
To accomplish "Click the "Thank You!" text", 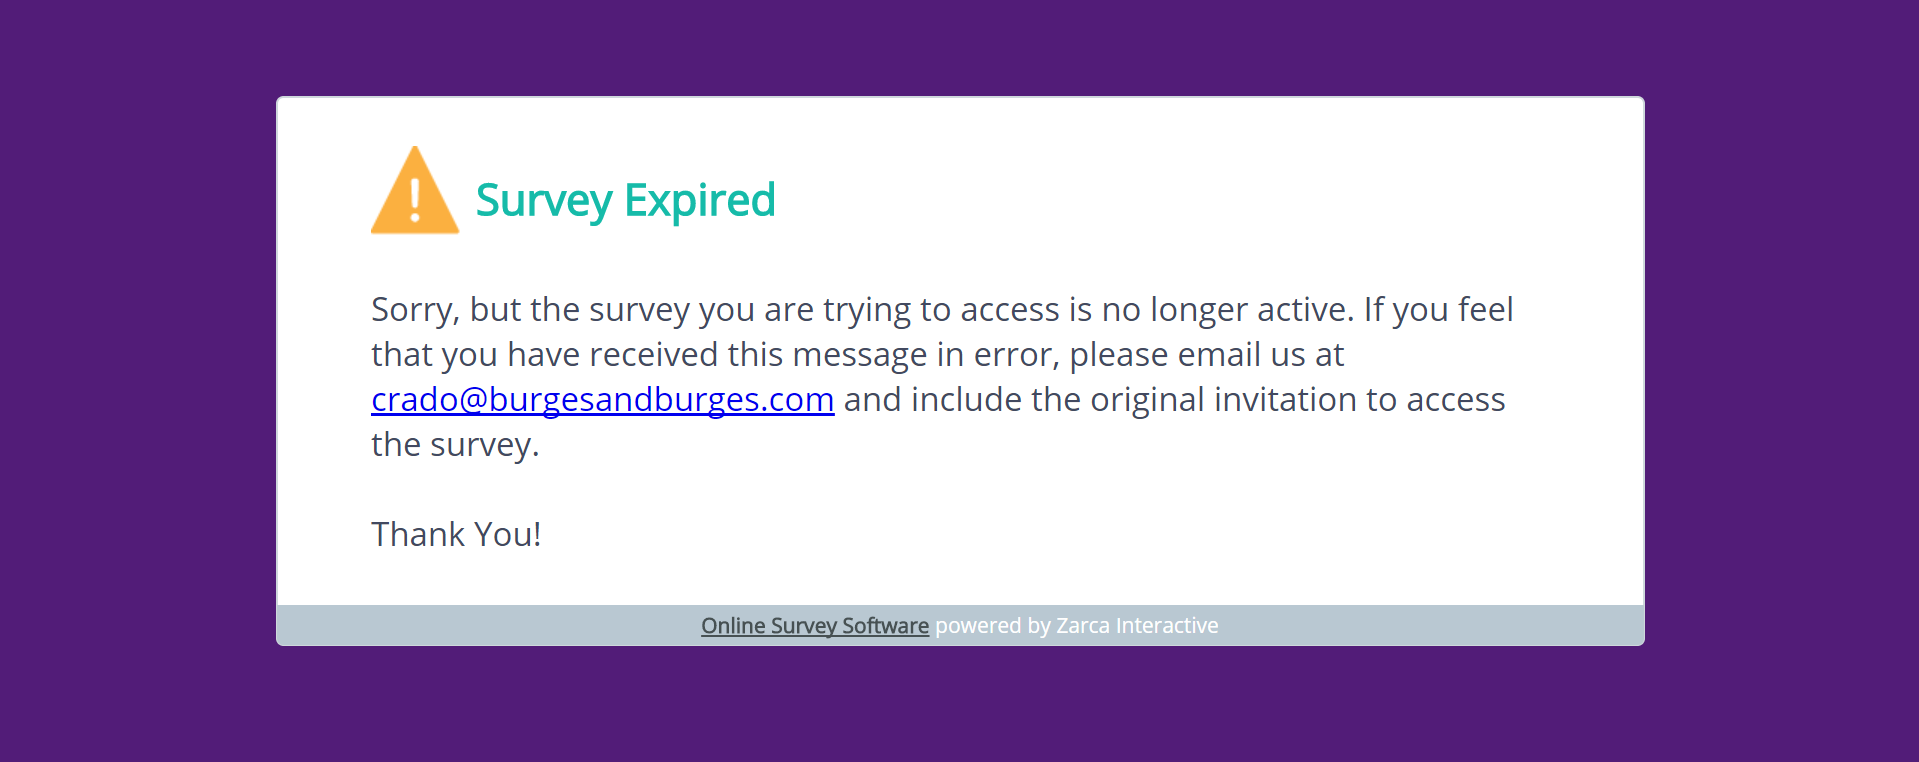I will pos(456,535).
